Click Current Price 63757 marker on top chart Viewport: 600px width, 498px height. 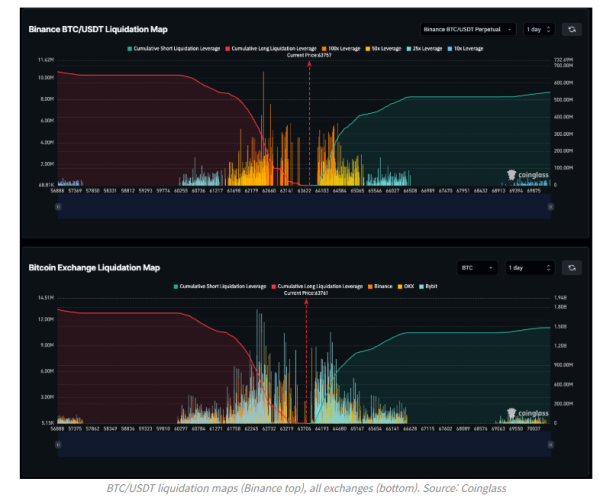[309, 56]
